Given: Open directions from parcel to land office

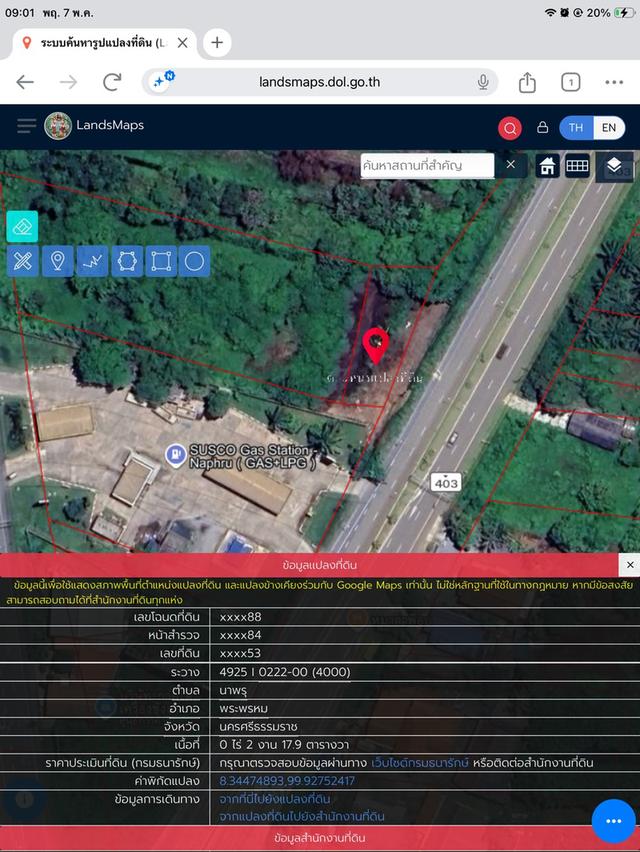Looking at the screenshot, I should pyautogui.click(x=302, y=817).
